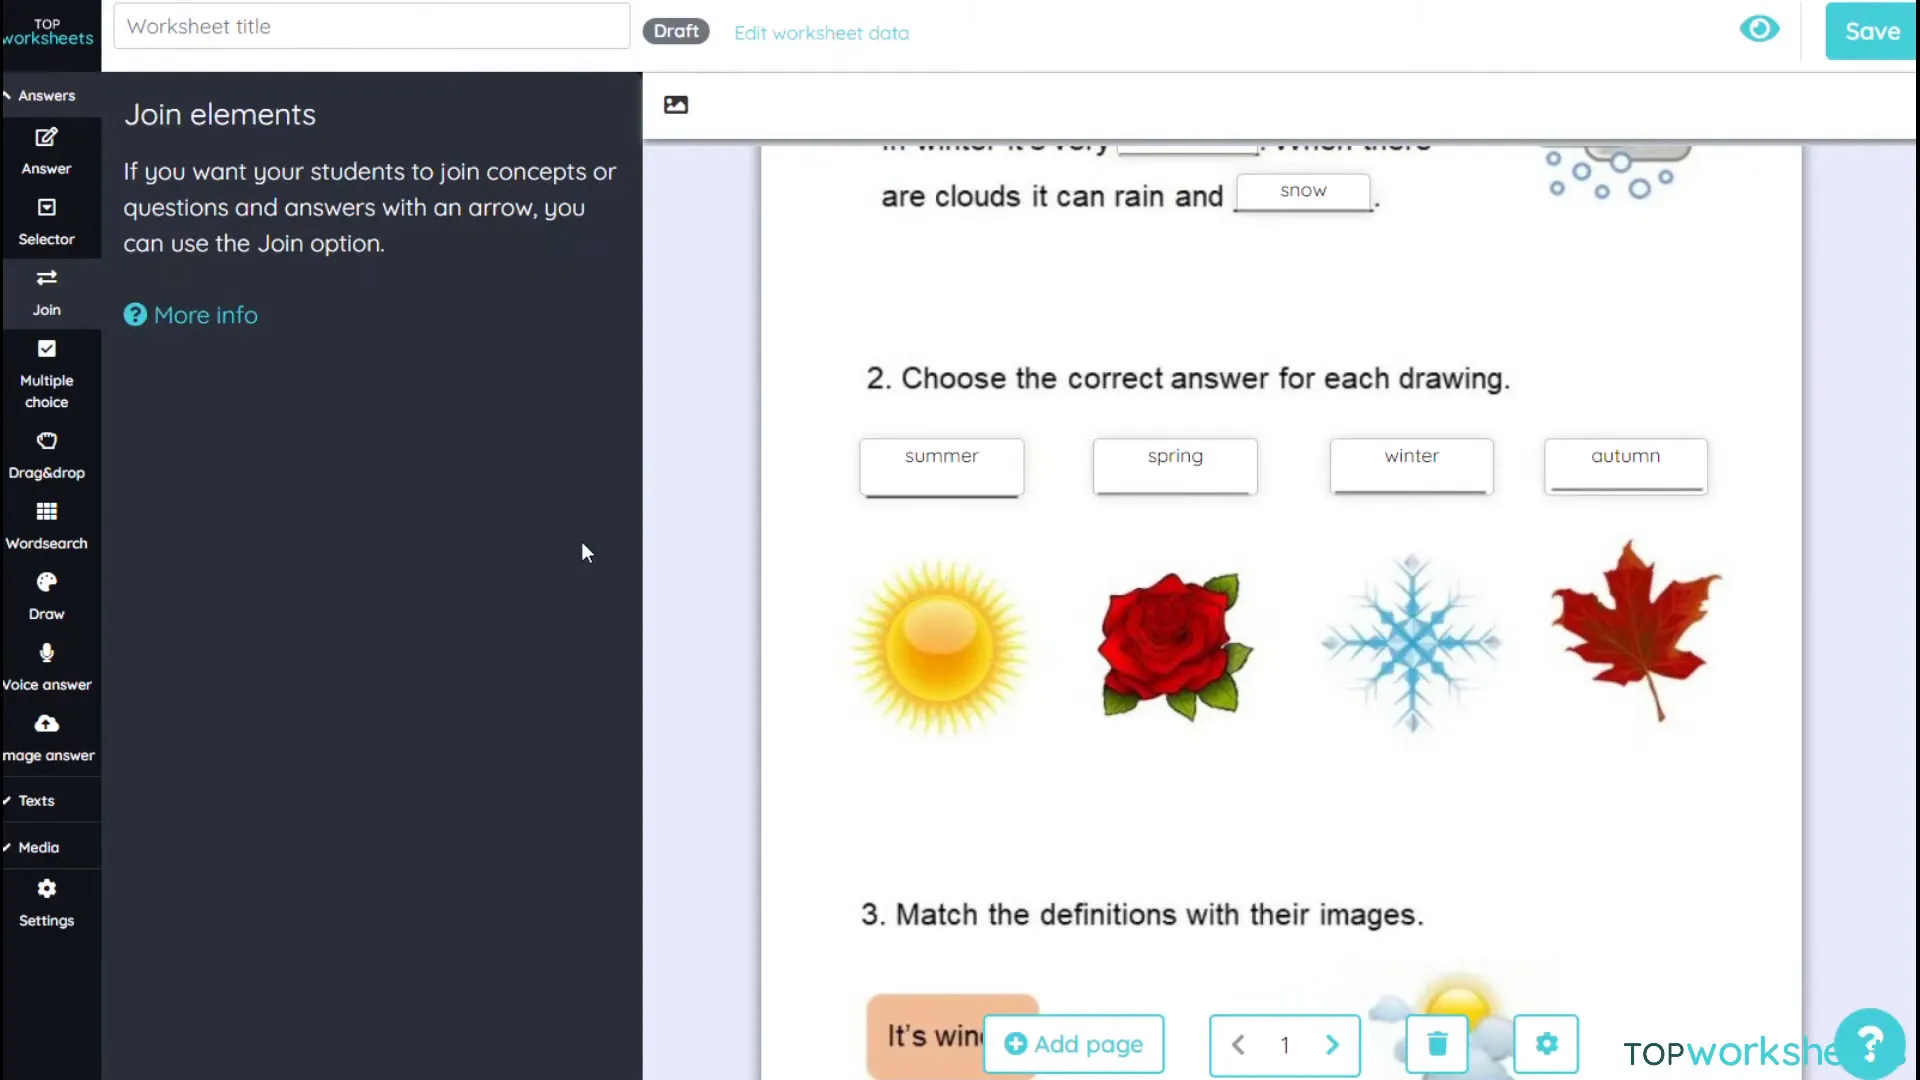Select the Draw tool
Screen dimensions: 1920x1080
(46, 595)
